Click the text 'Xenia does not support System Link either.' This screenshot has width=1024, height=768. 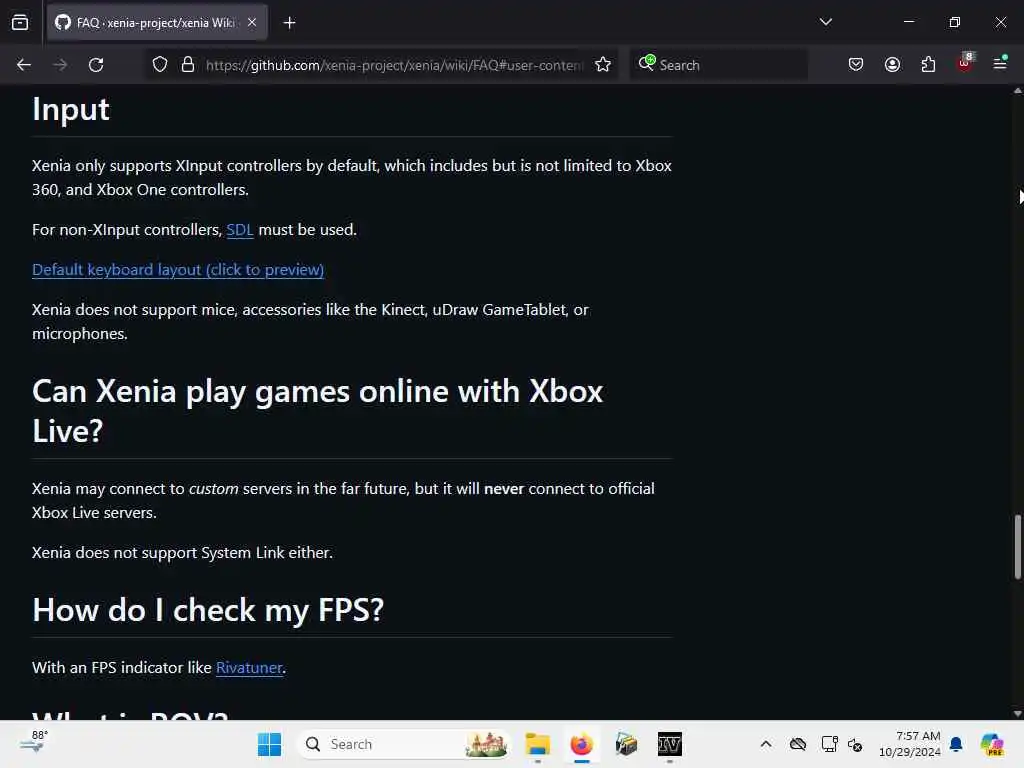pos(182,553)
